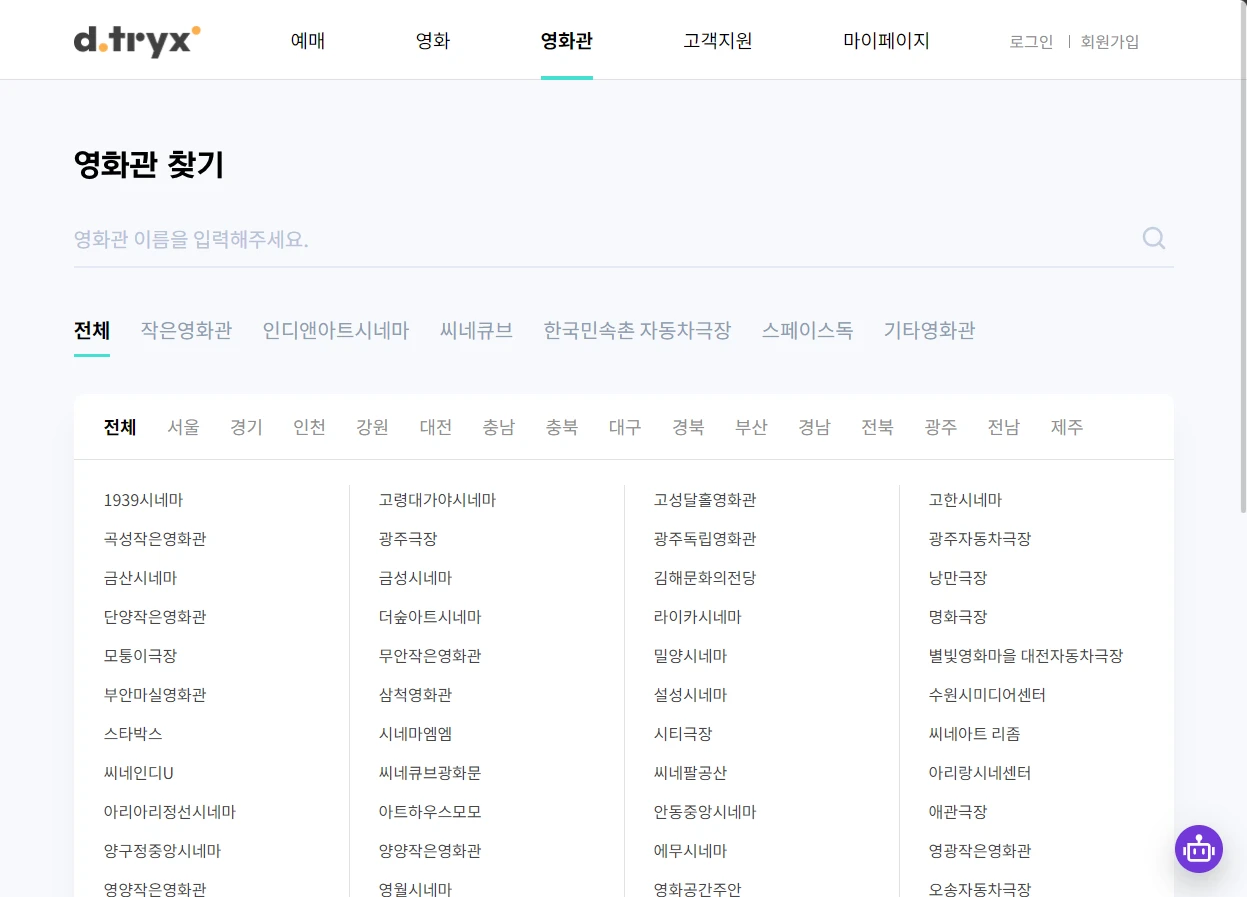
Task: Select the 전체 theater category tab
Action: pos(92,330)
